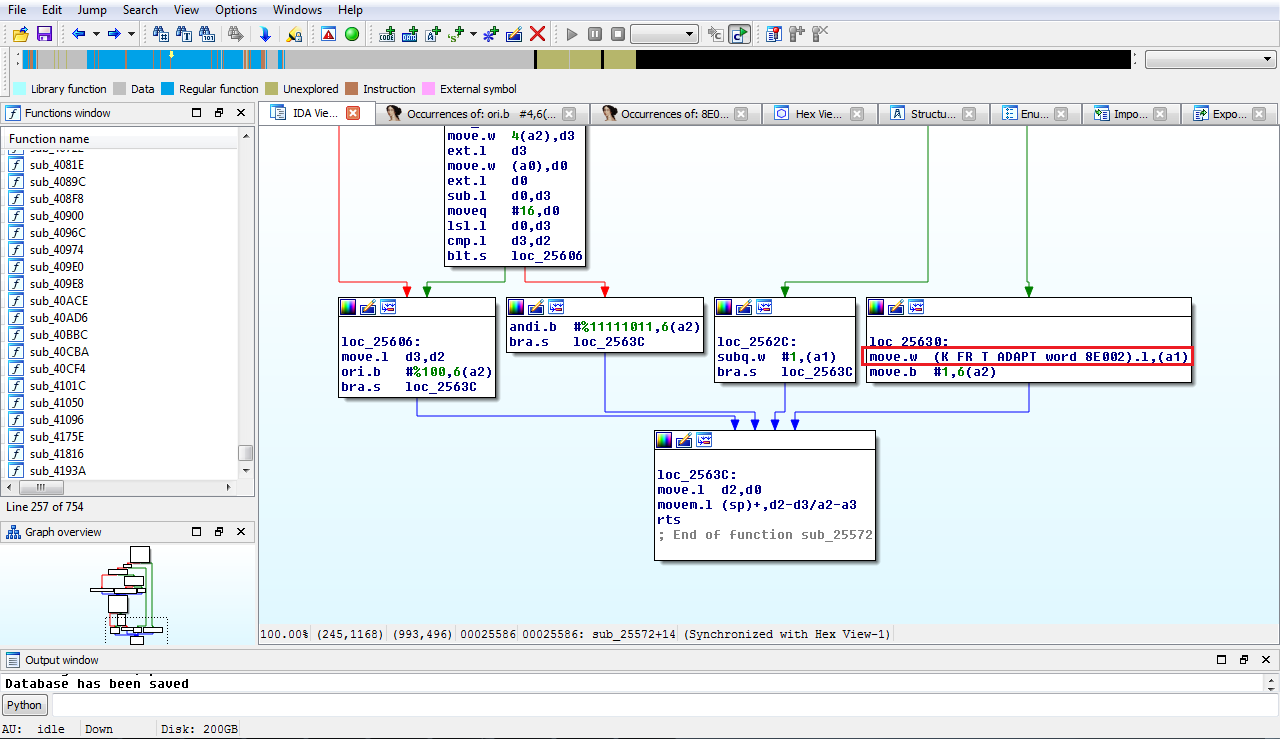Select sub_4081E in the Functions window
1280x739 pixels.
57,165
